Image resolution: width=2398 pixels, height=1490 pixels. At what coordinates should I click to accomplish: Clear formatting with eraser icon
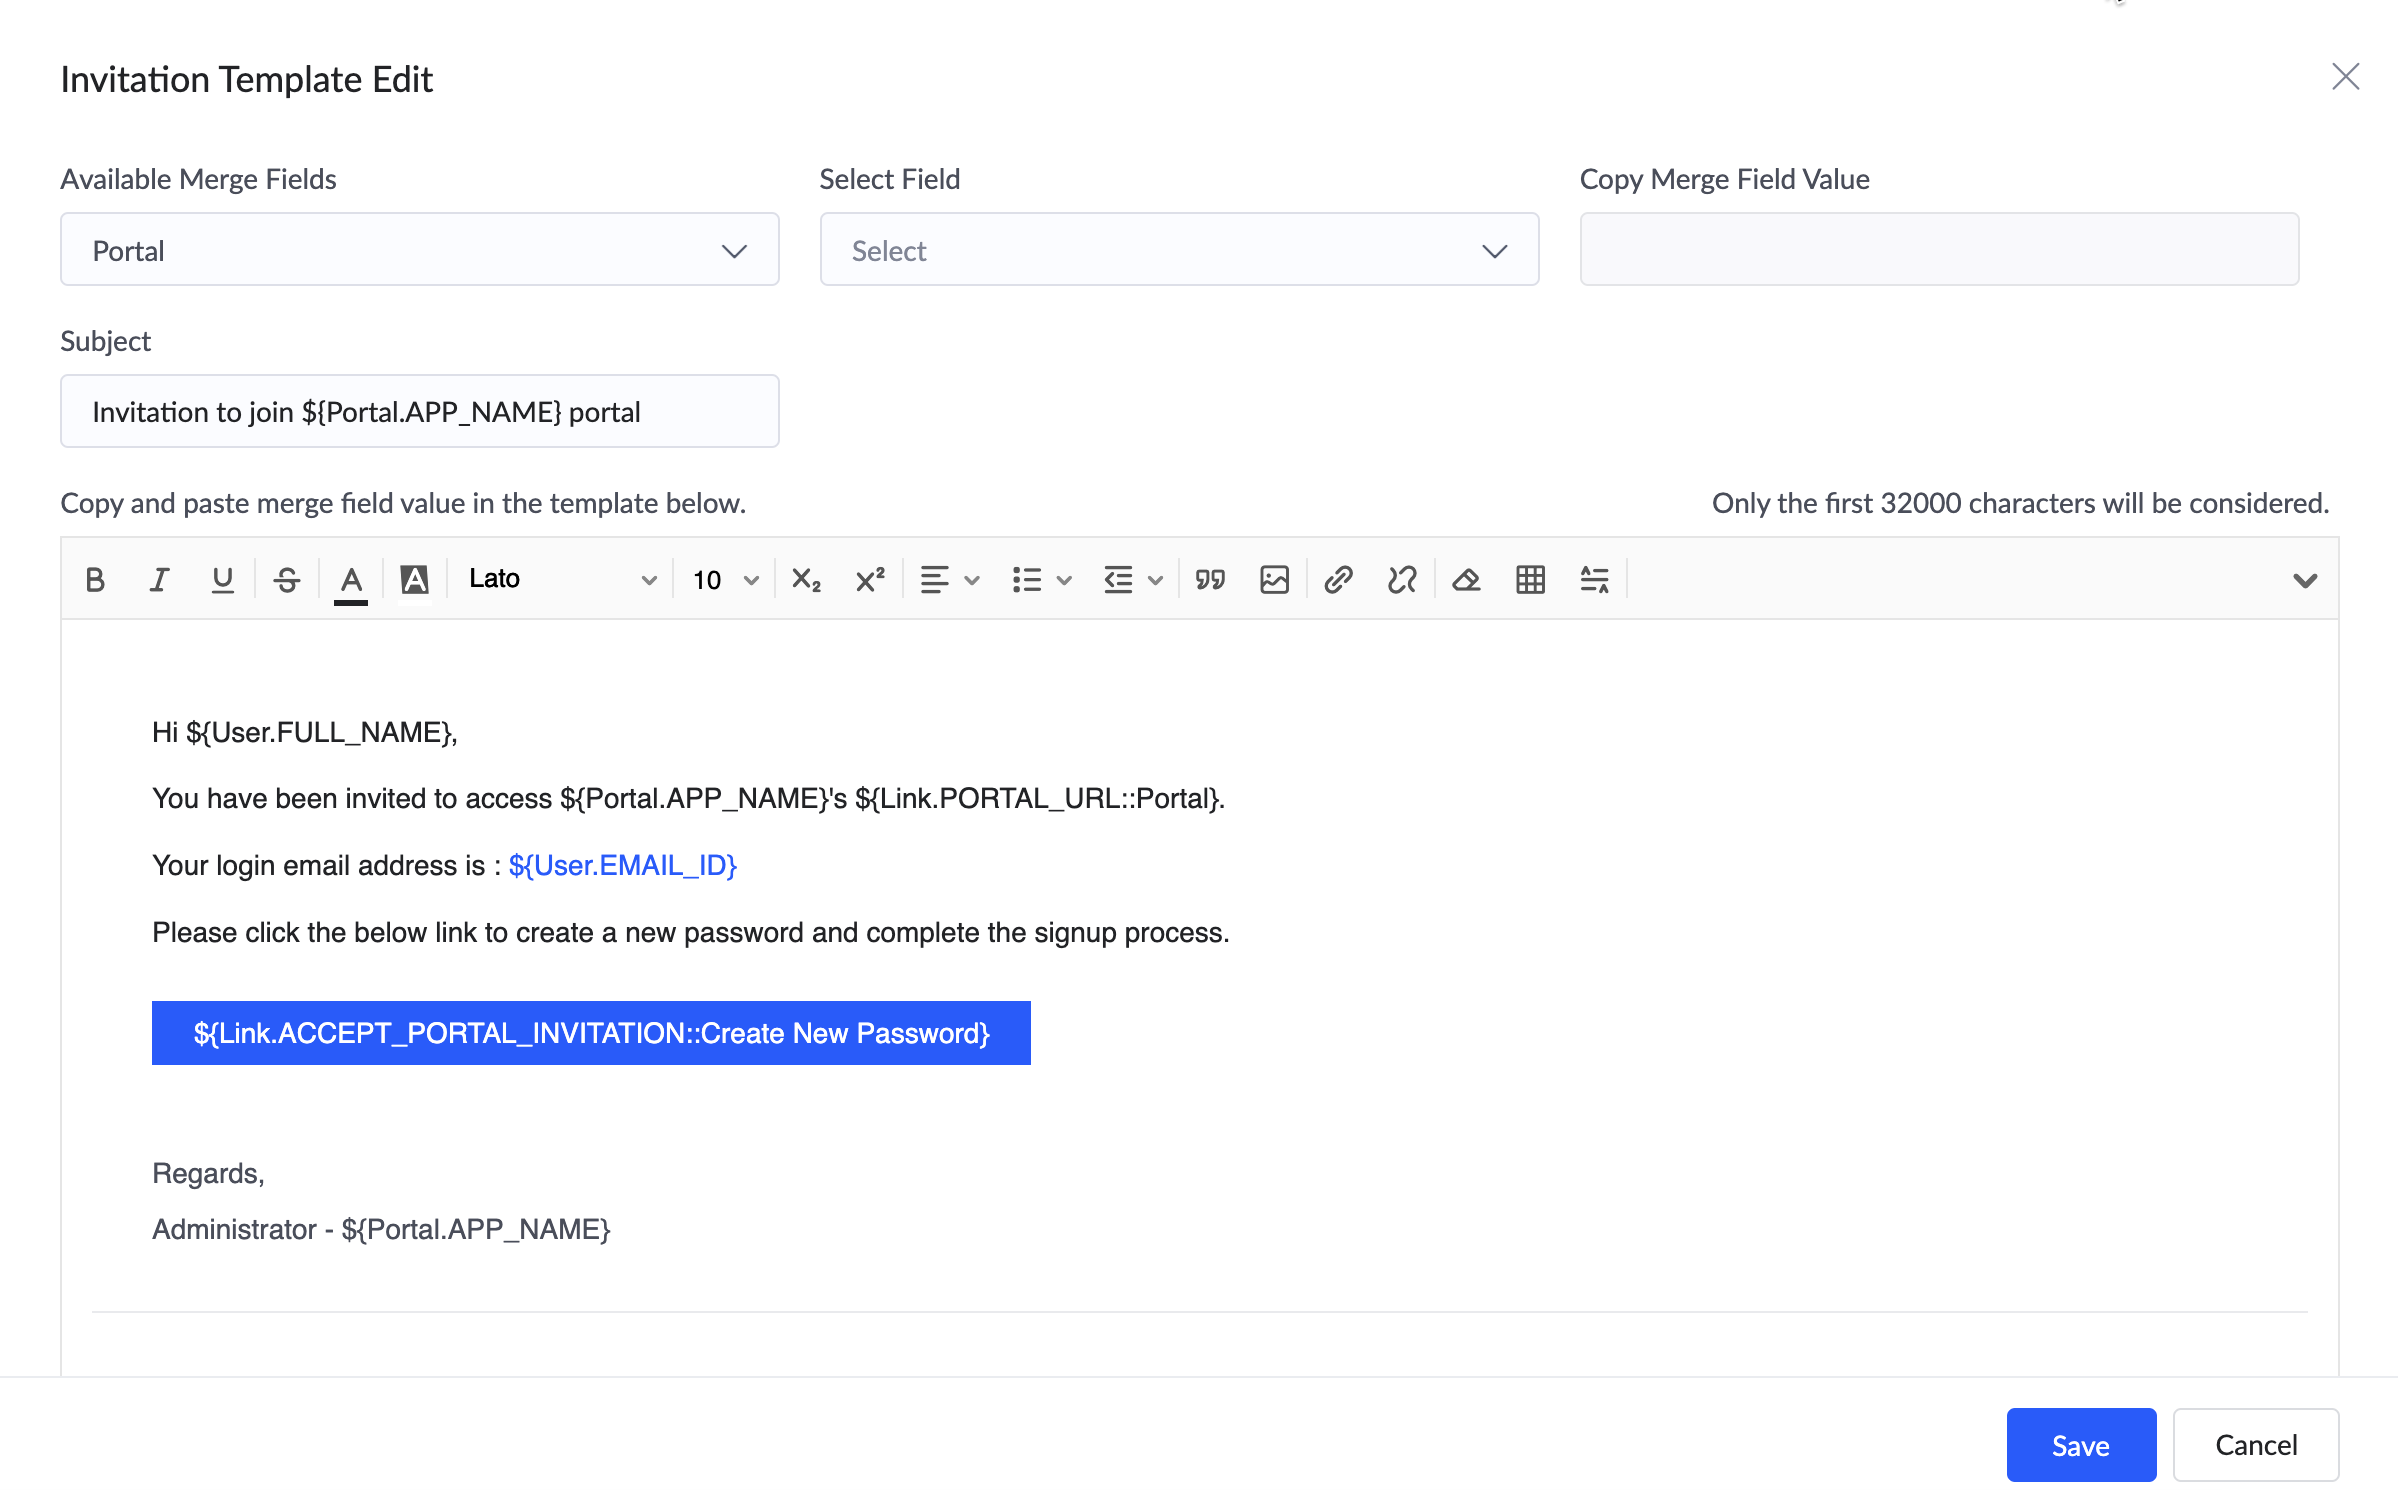pyautogui.click(x=1466, y=579)
